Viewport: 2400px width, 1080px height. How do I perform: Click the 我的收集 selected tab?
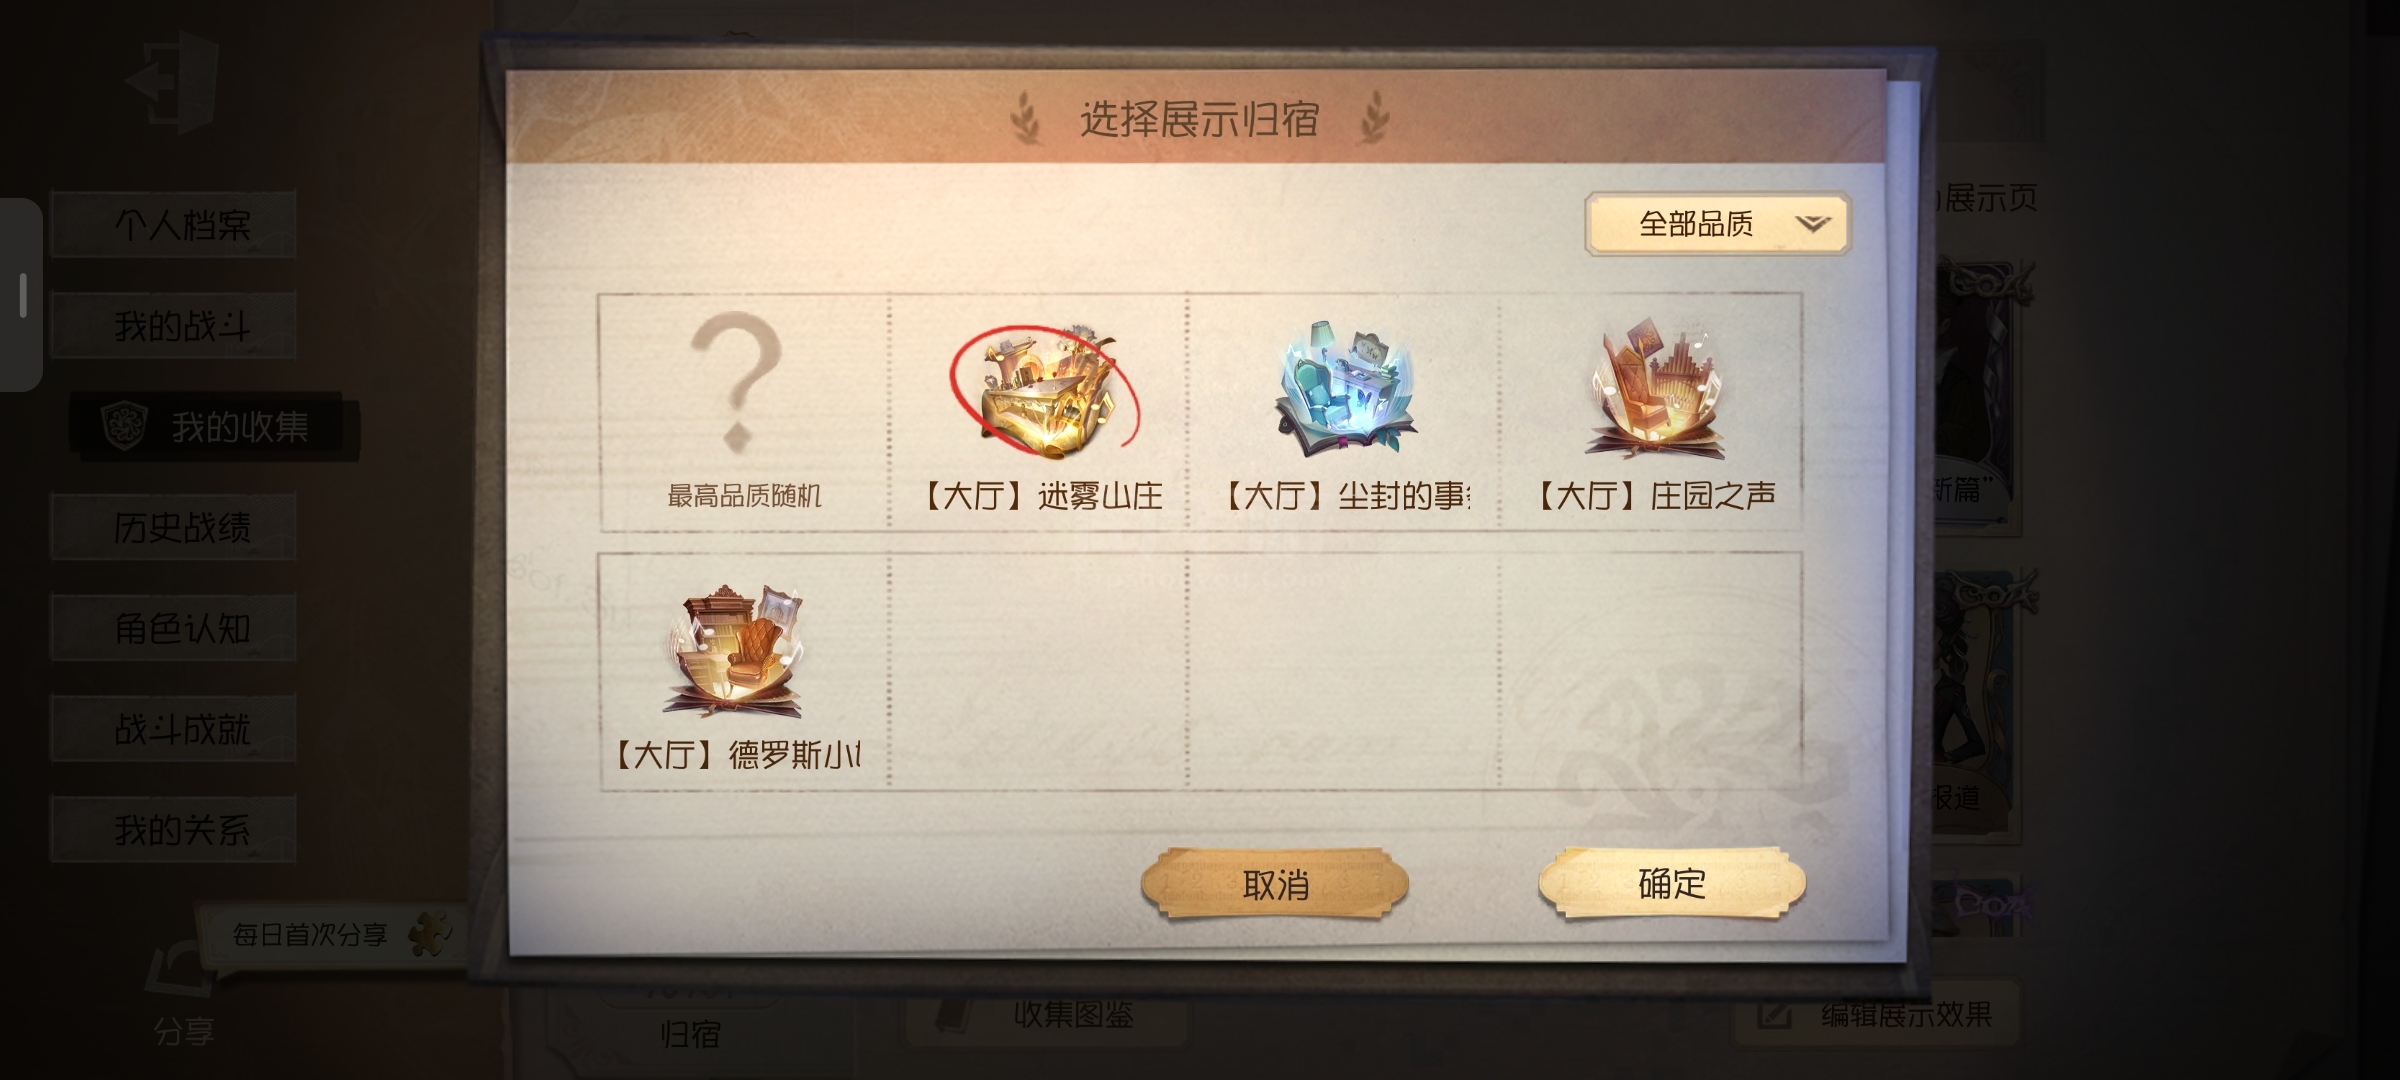(213, 427)
